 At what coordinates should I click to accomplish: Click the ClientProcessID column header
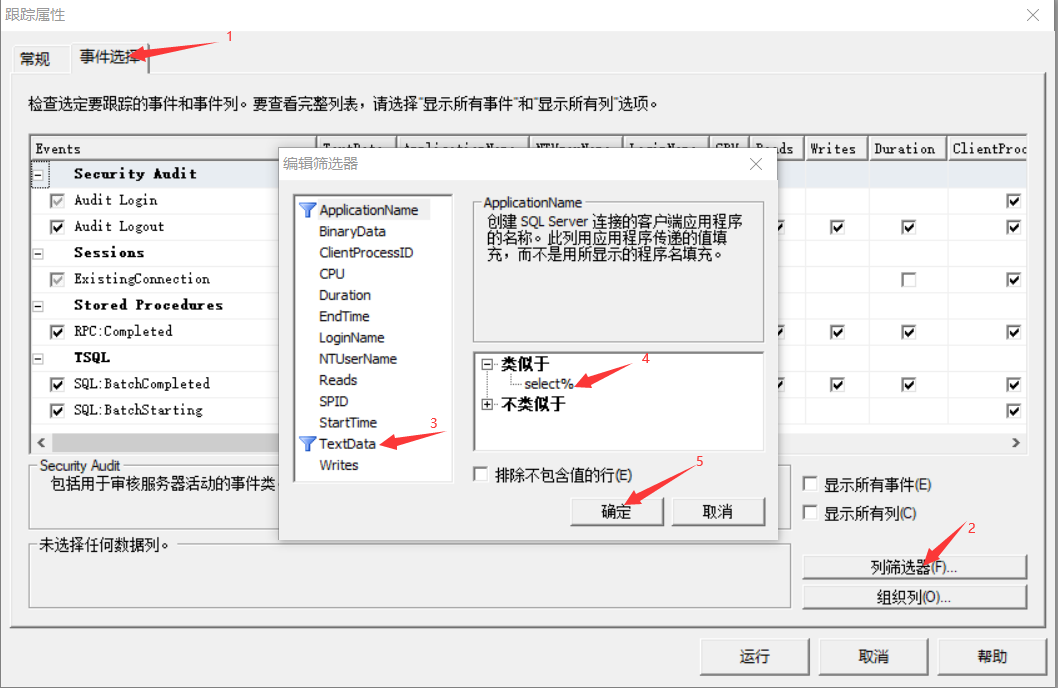coord(987,148)
